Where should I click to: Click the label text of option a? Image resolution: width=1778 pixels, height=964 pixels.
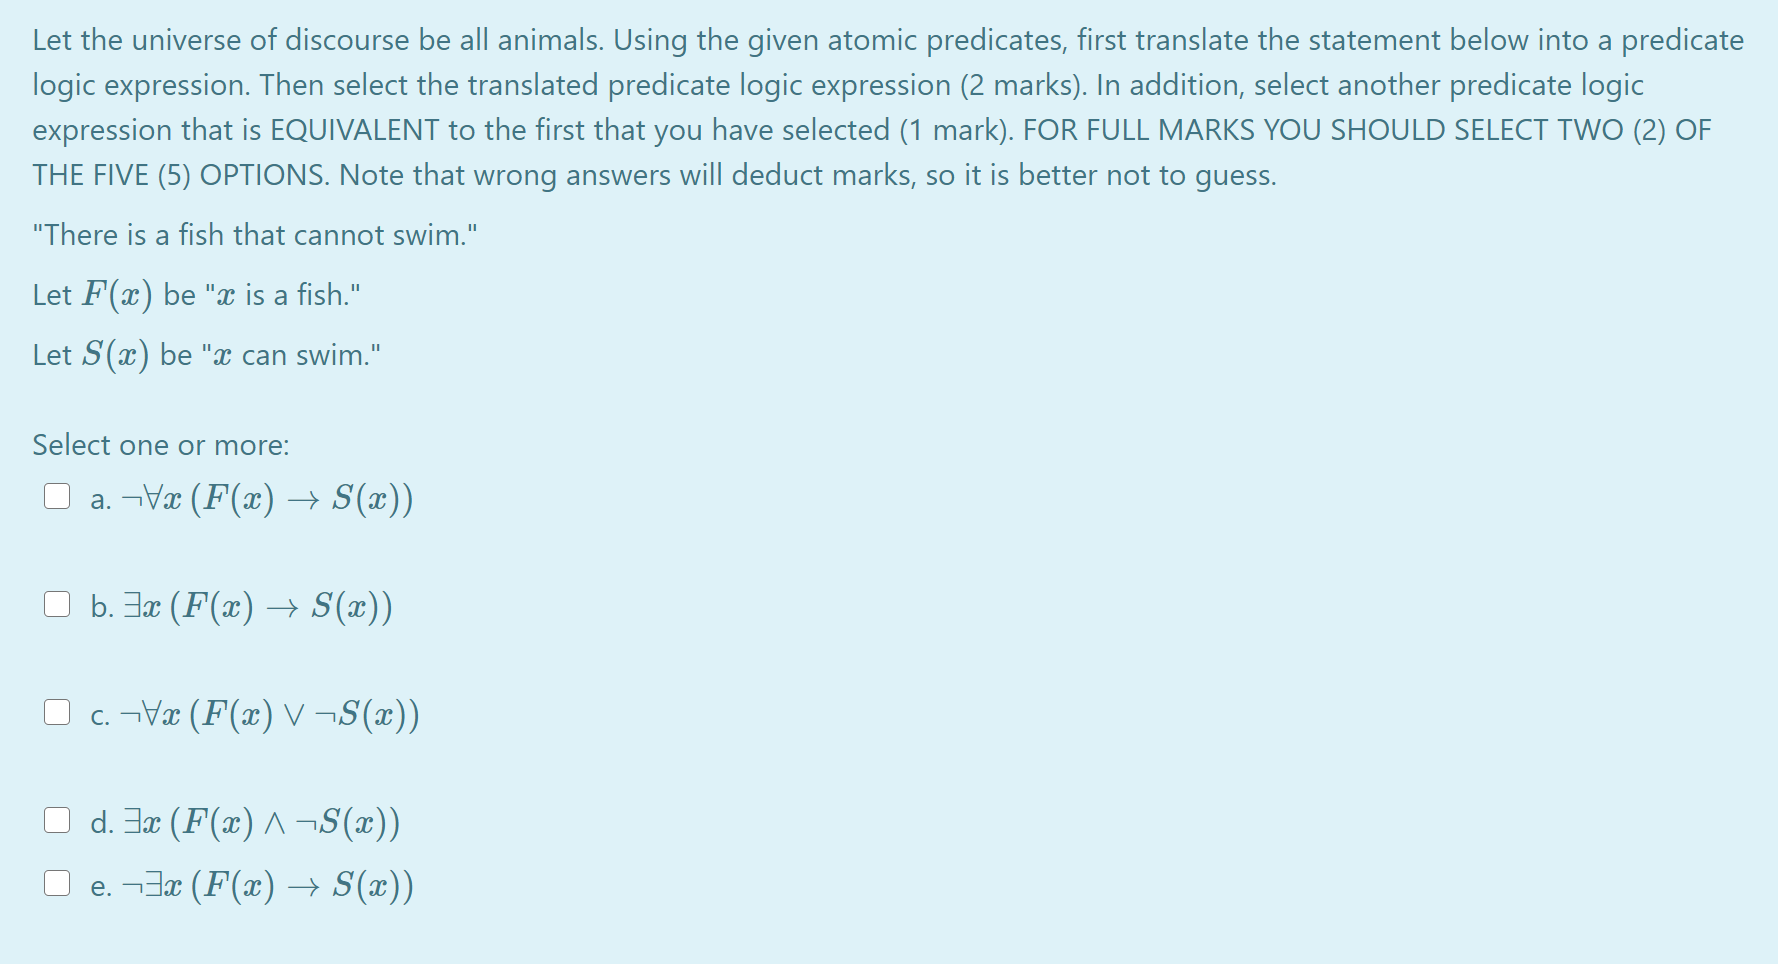click(x=250, y=497)
